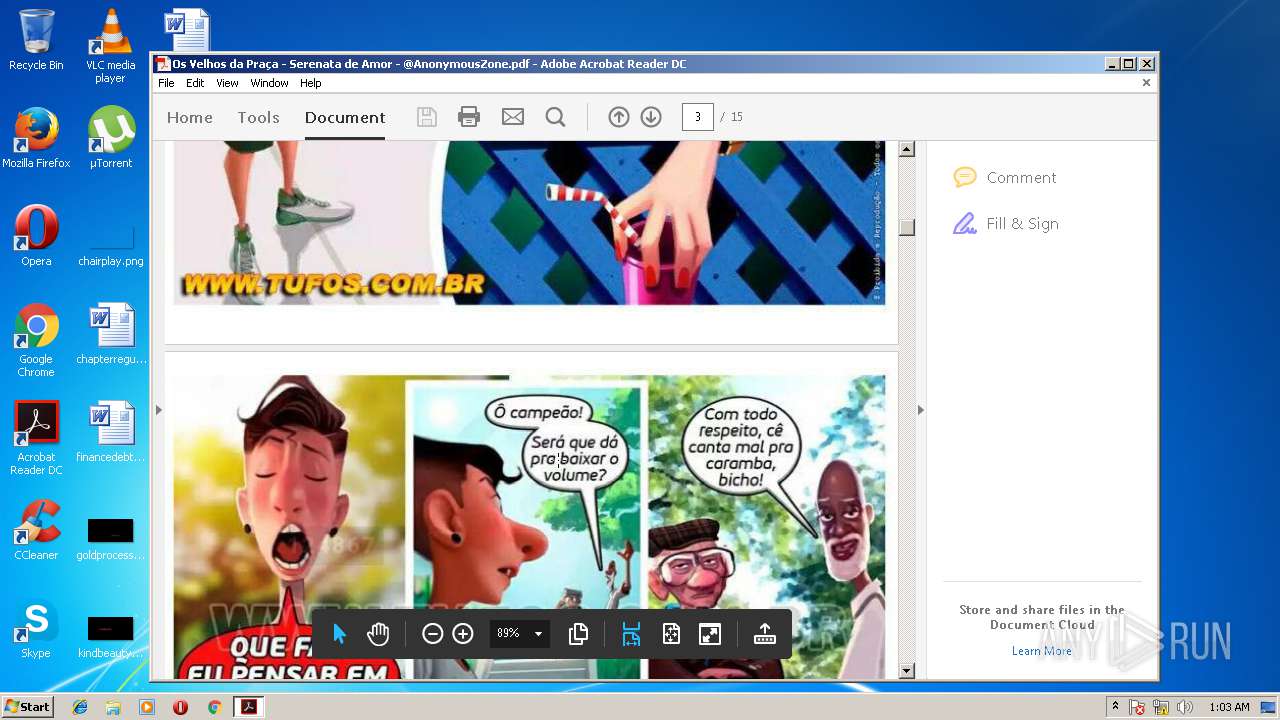1280x720 pixels.
Task: Launch CCleaner desktop shortcut
Action: (x=36, y=530)
